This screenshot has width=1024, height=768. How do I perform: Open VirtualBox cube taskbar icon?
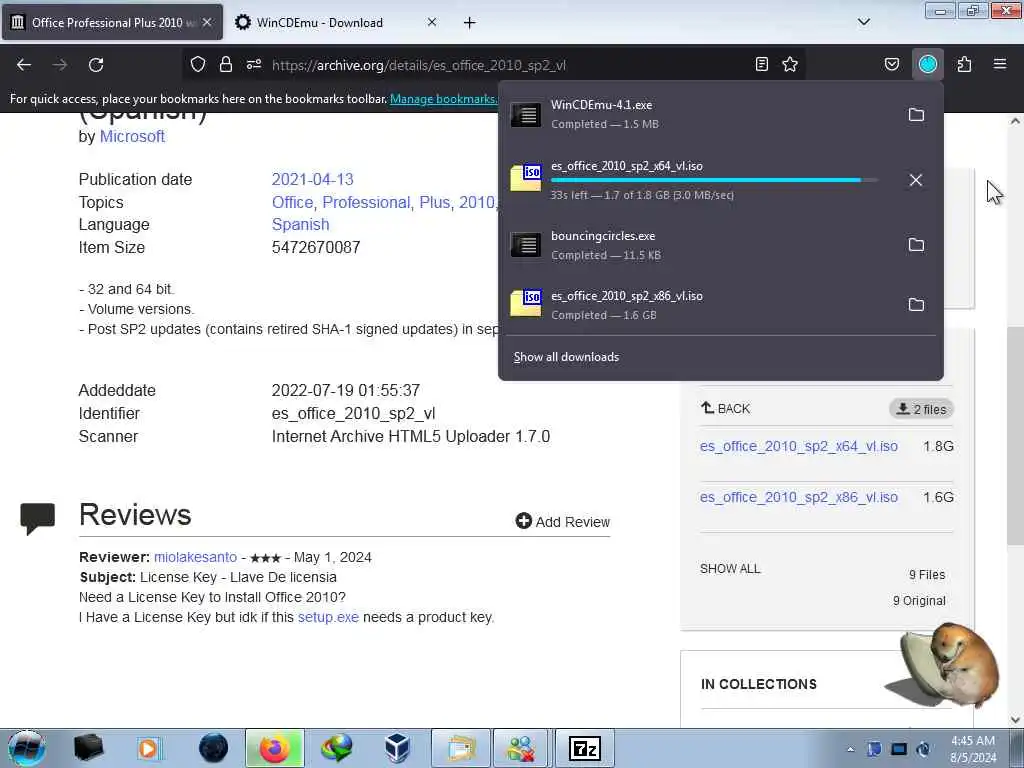(x=396, y=748)
